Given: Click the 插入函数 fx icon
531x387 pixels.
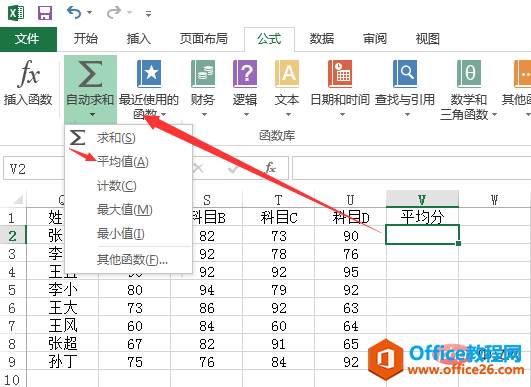Looking at the screenshot, I should click(x=28, y=73).
